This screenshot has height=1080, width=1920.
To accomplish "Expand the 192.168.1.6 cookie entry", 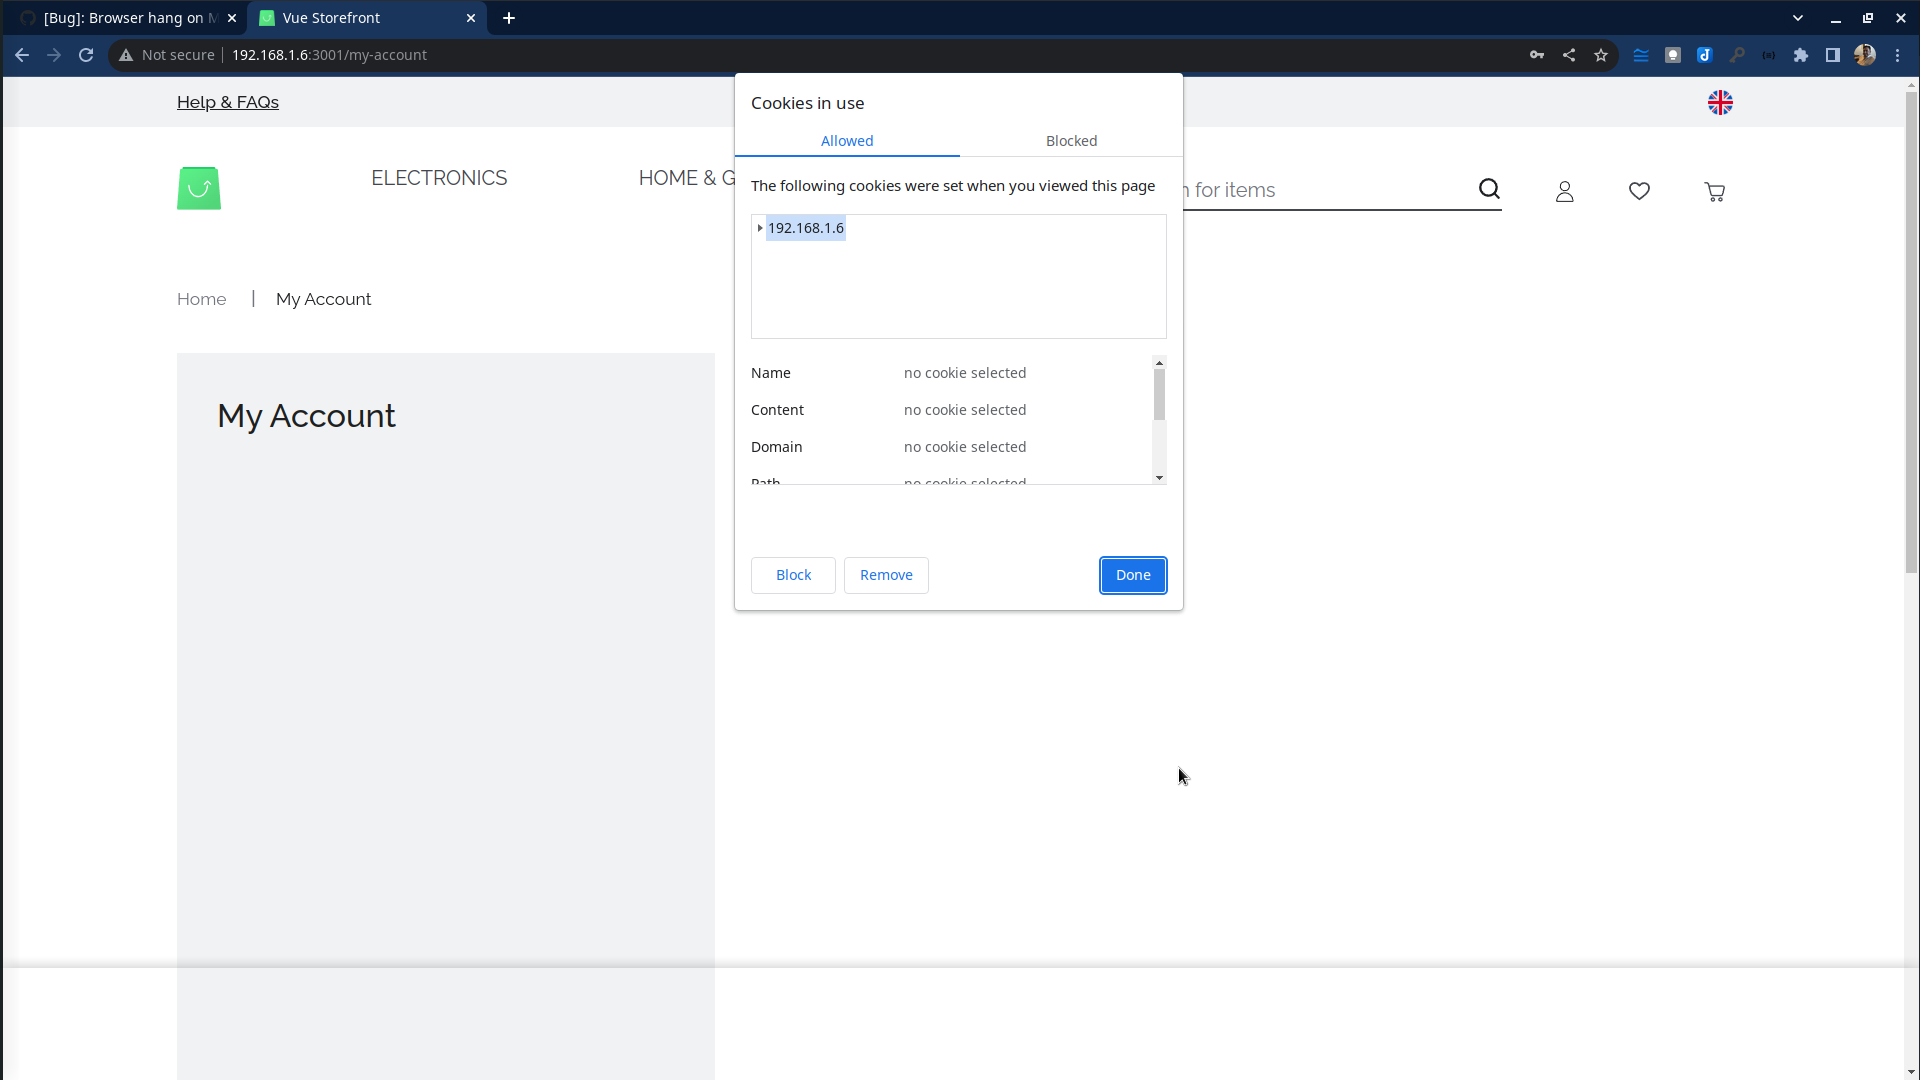I will point(760,228).
